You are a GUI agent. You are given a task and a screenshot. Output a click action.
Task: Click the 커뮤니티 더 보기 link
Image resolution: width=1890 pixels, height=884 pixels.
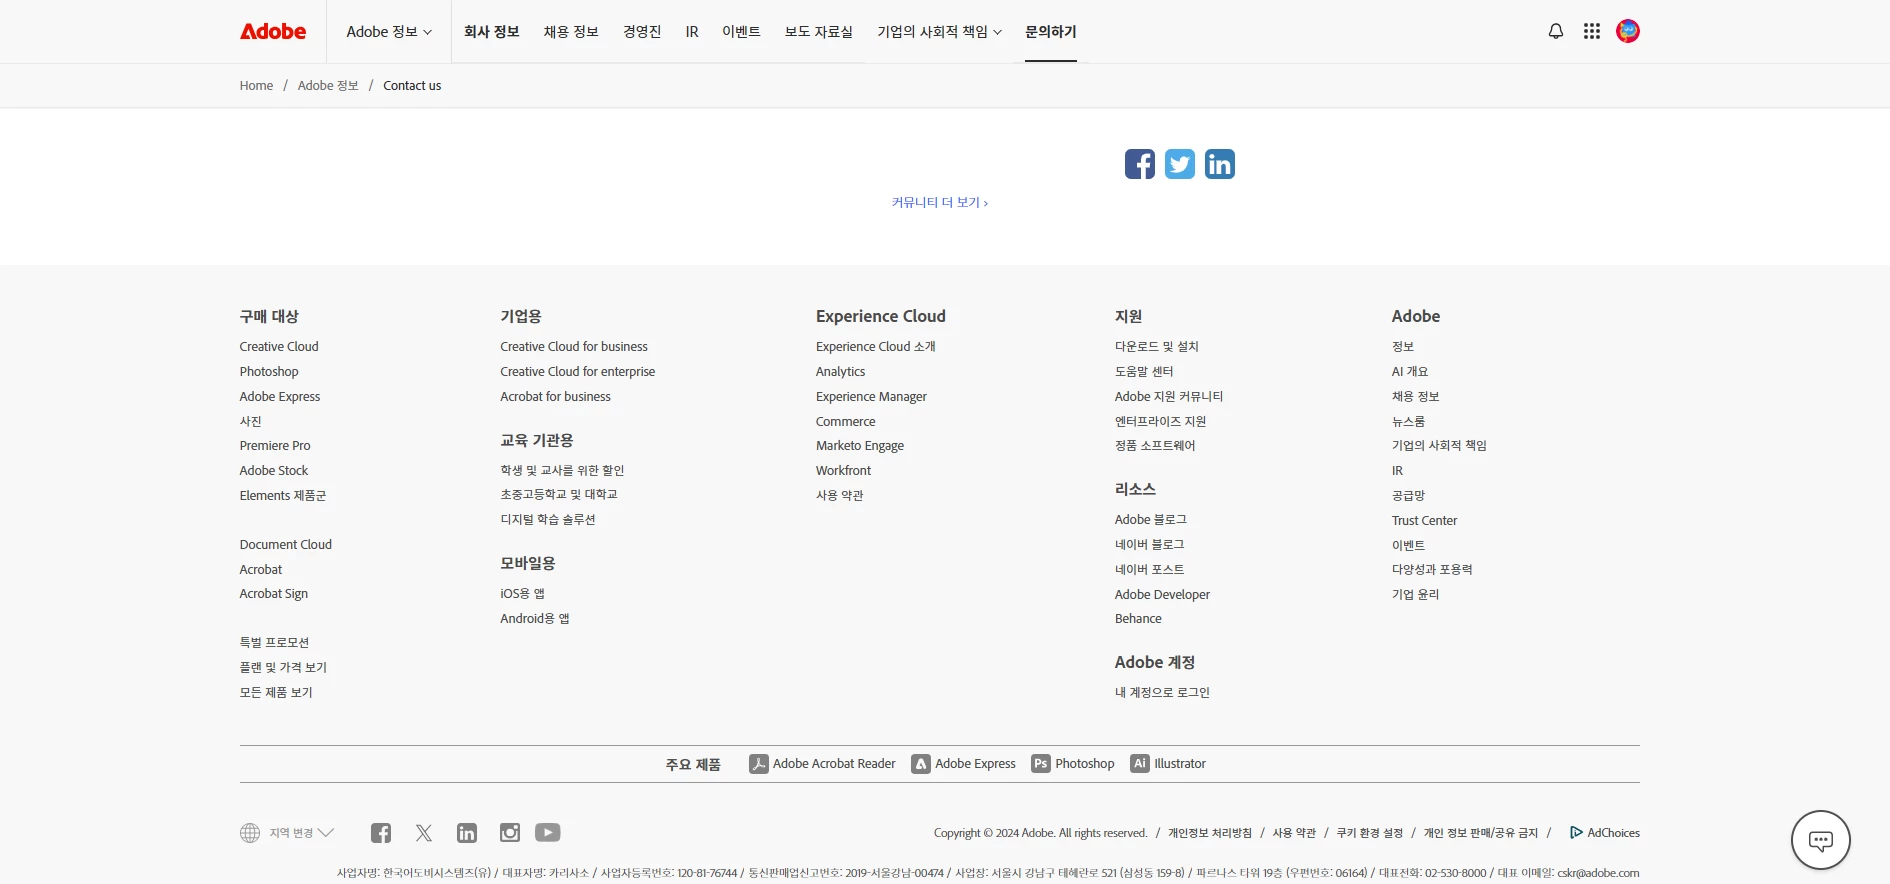pyautogui.click(x=940, y=202)
